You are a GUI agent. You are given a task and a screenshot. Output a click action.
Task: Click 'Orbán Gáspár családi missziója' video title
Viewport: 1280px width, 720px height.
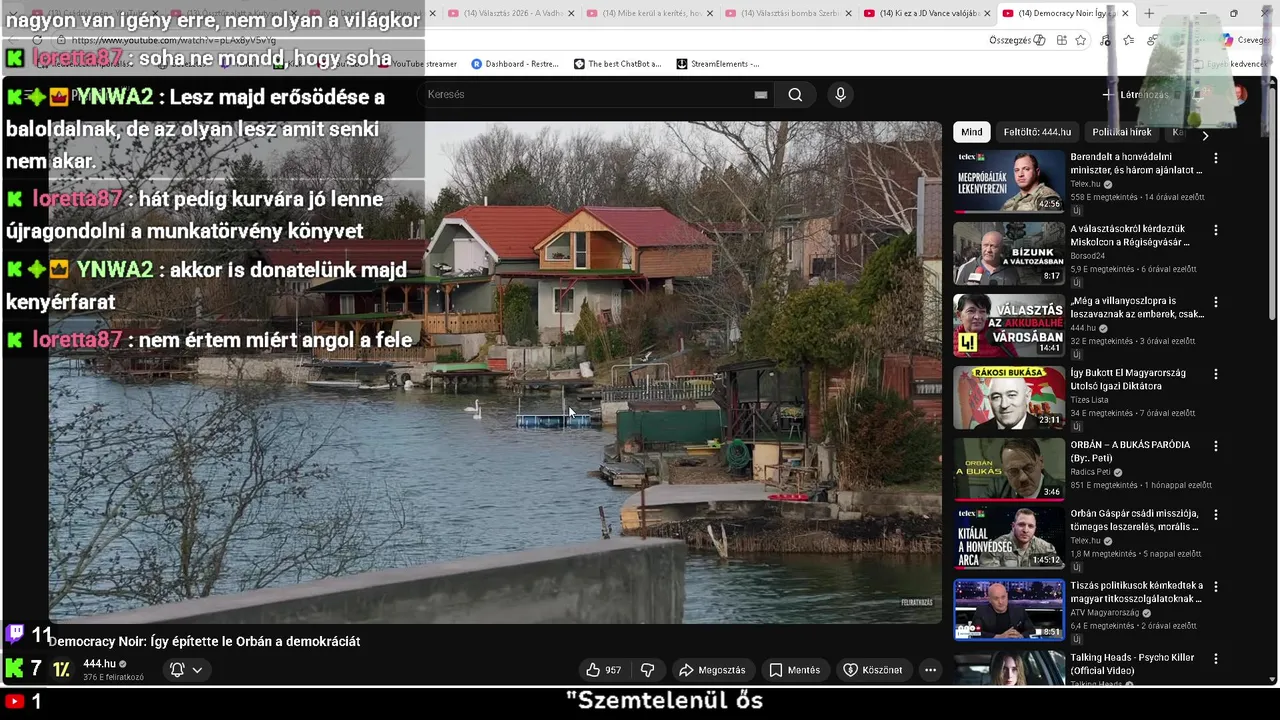tap(1136, 520)
